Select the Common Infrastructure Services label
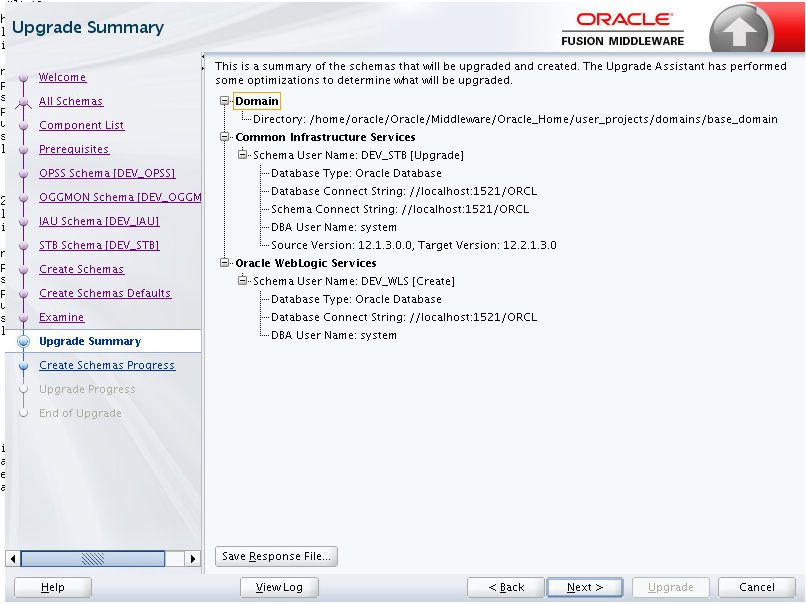The height and width of the screenshot is (604, 806). (x=325, y=137)
